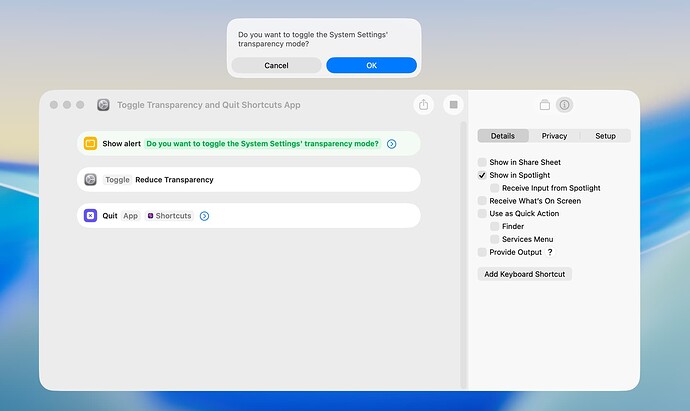
Task: Switch to the Privacy tab
Action: (x=554, y=136)
